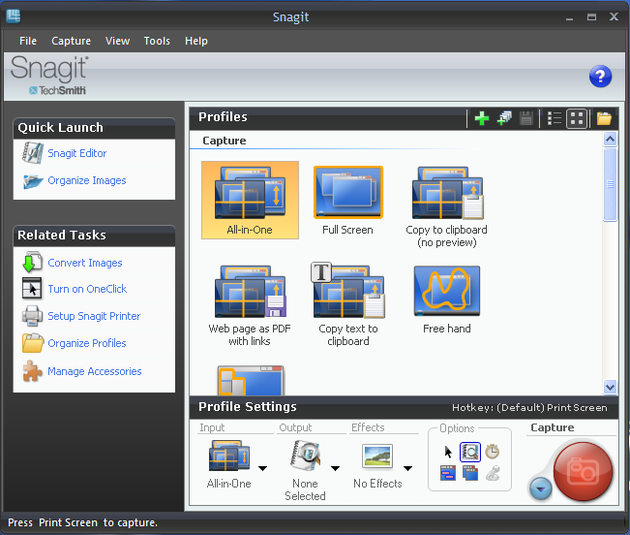Click the Organize Profiles folder icon in Related Tasks
The image size is (630, 535).
[x=33, y=343]
